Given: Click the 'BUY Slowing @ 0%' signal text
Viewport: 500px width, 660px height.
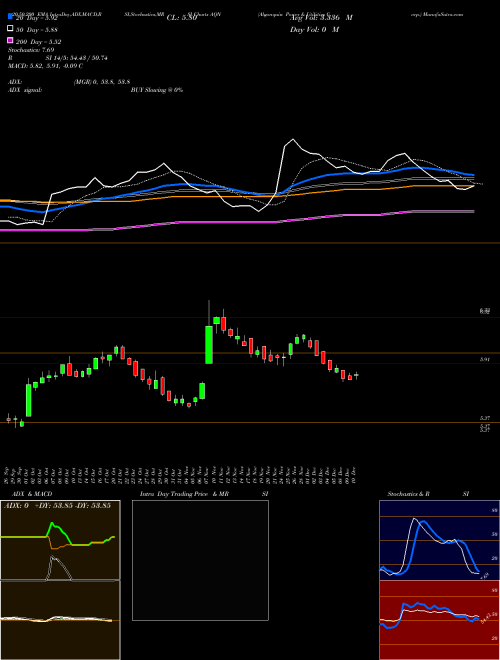Looking at the screenshot, I should pyautogui.click(x=157, y=90).
